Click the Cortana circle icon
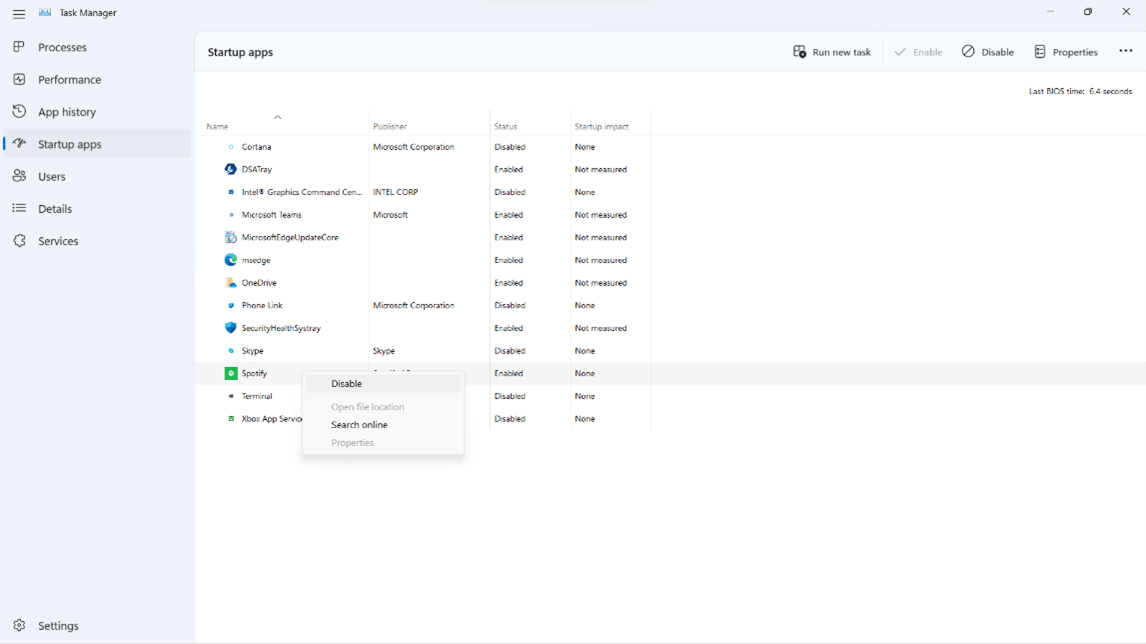This screenshot has width=1146, height=644. 231,147
